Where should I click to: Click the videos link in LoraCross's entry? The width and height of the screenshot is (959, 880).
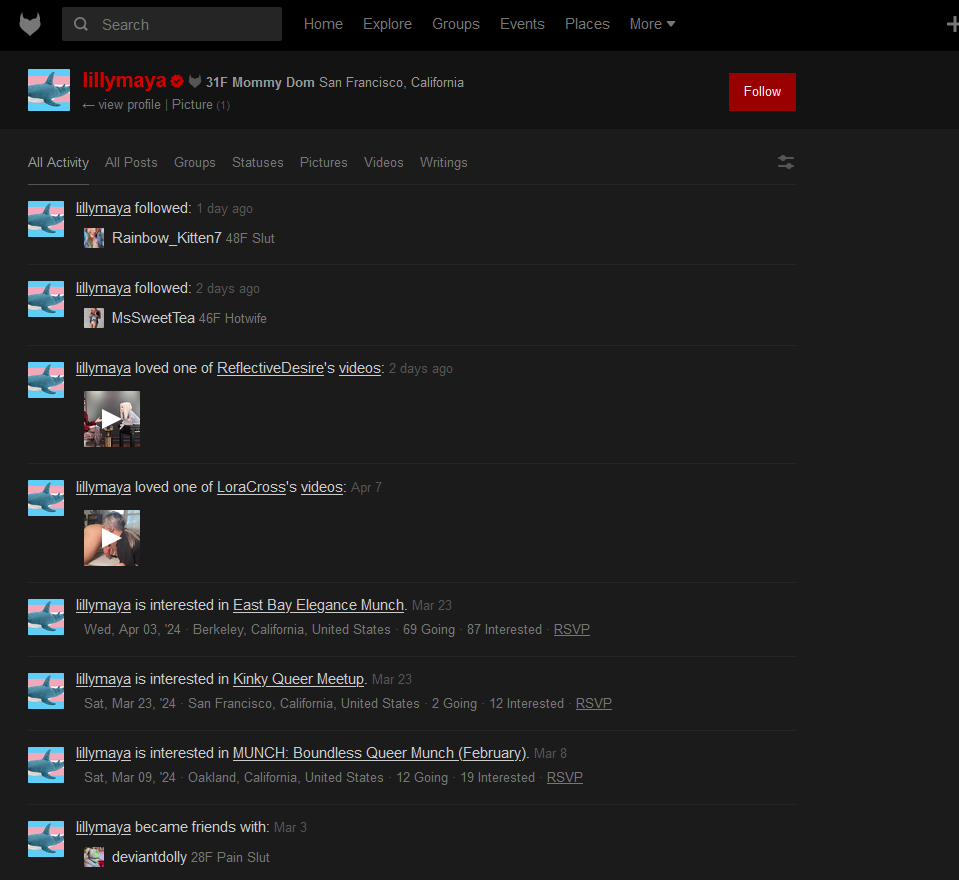(x=322, y=487)
